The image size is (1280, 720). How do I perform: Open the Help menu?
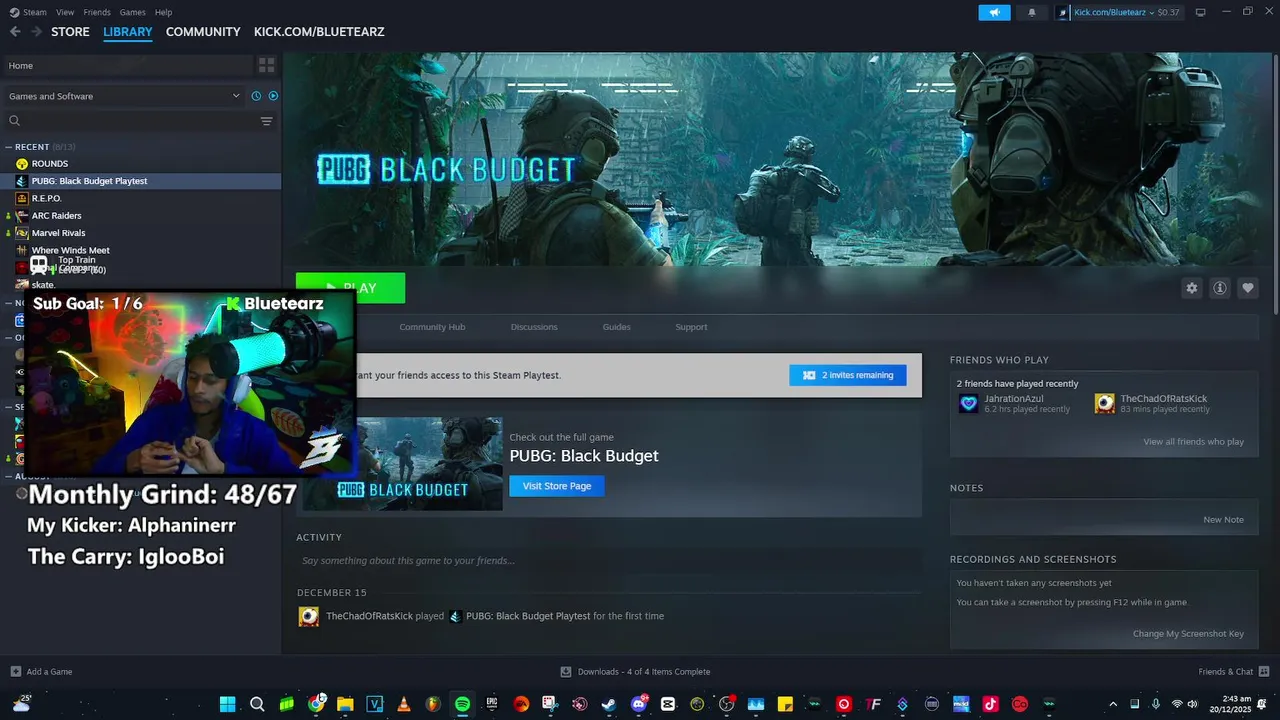[x=163, y=12]
